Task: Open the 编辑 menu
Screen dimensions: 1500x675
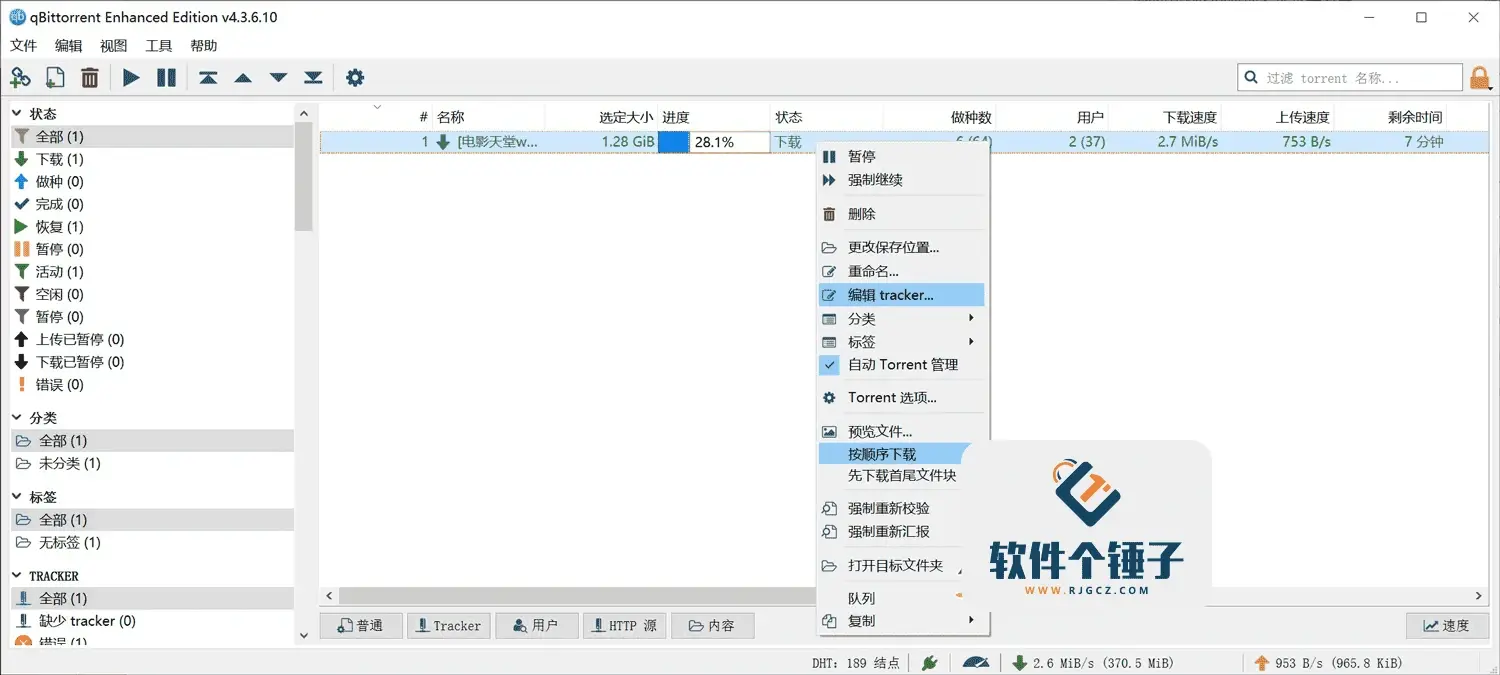Action: [x=69, y=46]
